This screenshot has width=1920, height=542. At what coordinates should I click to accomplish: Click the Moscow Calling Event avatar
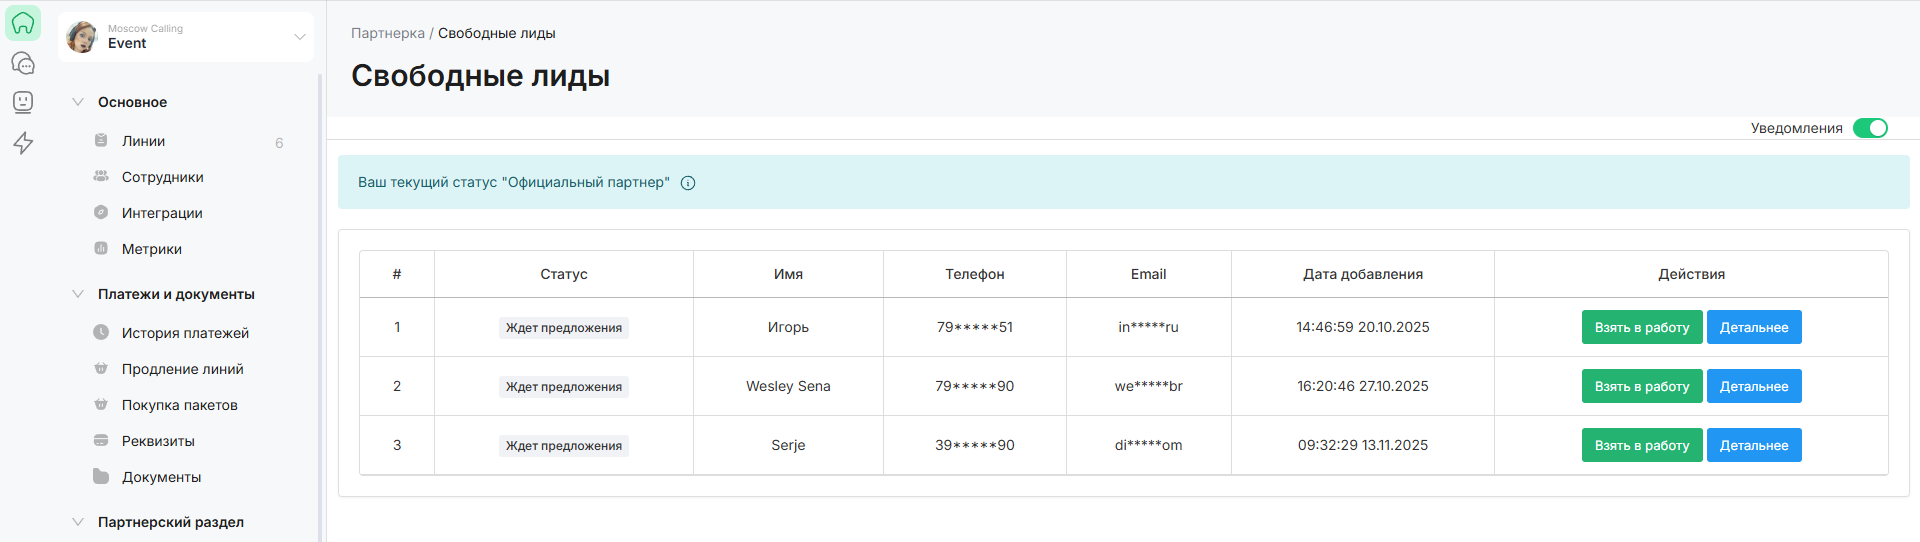click(81, 37)
